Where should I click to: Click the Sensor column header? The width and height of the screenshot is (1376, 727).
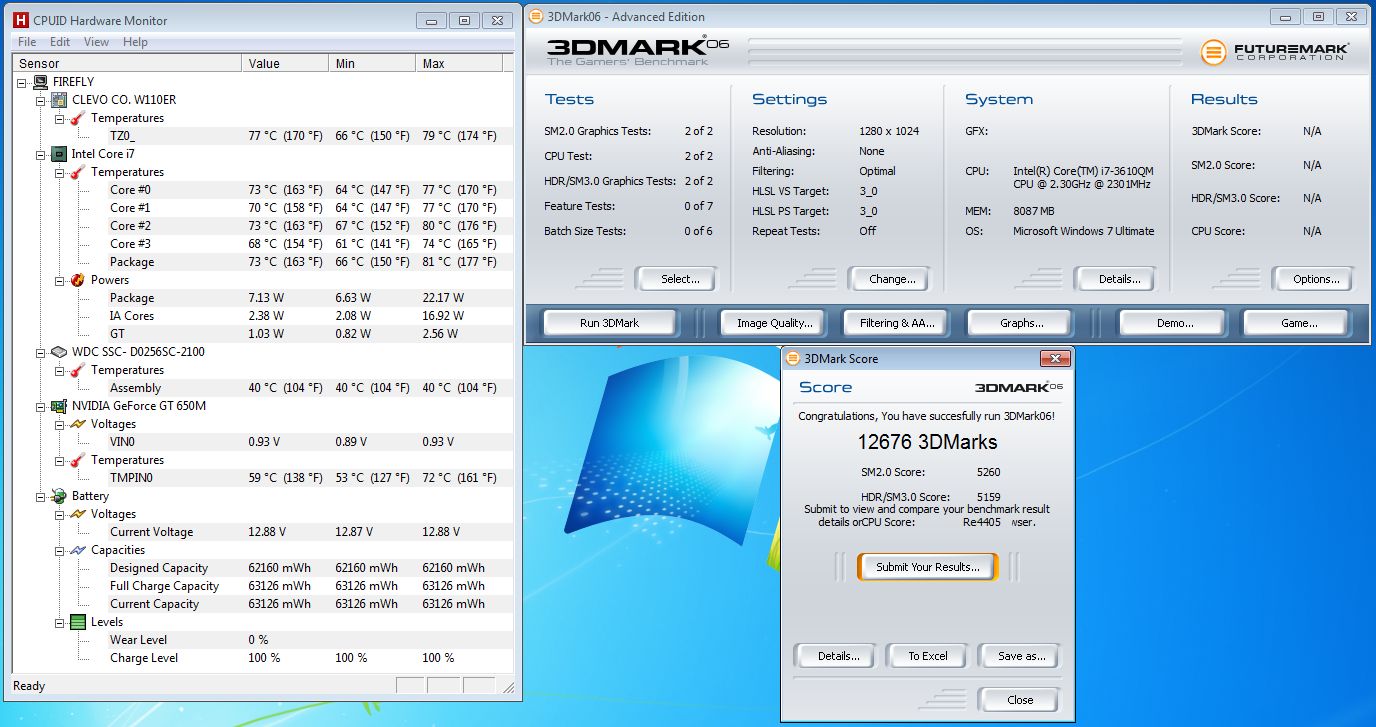[x=126, y=63]
